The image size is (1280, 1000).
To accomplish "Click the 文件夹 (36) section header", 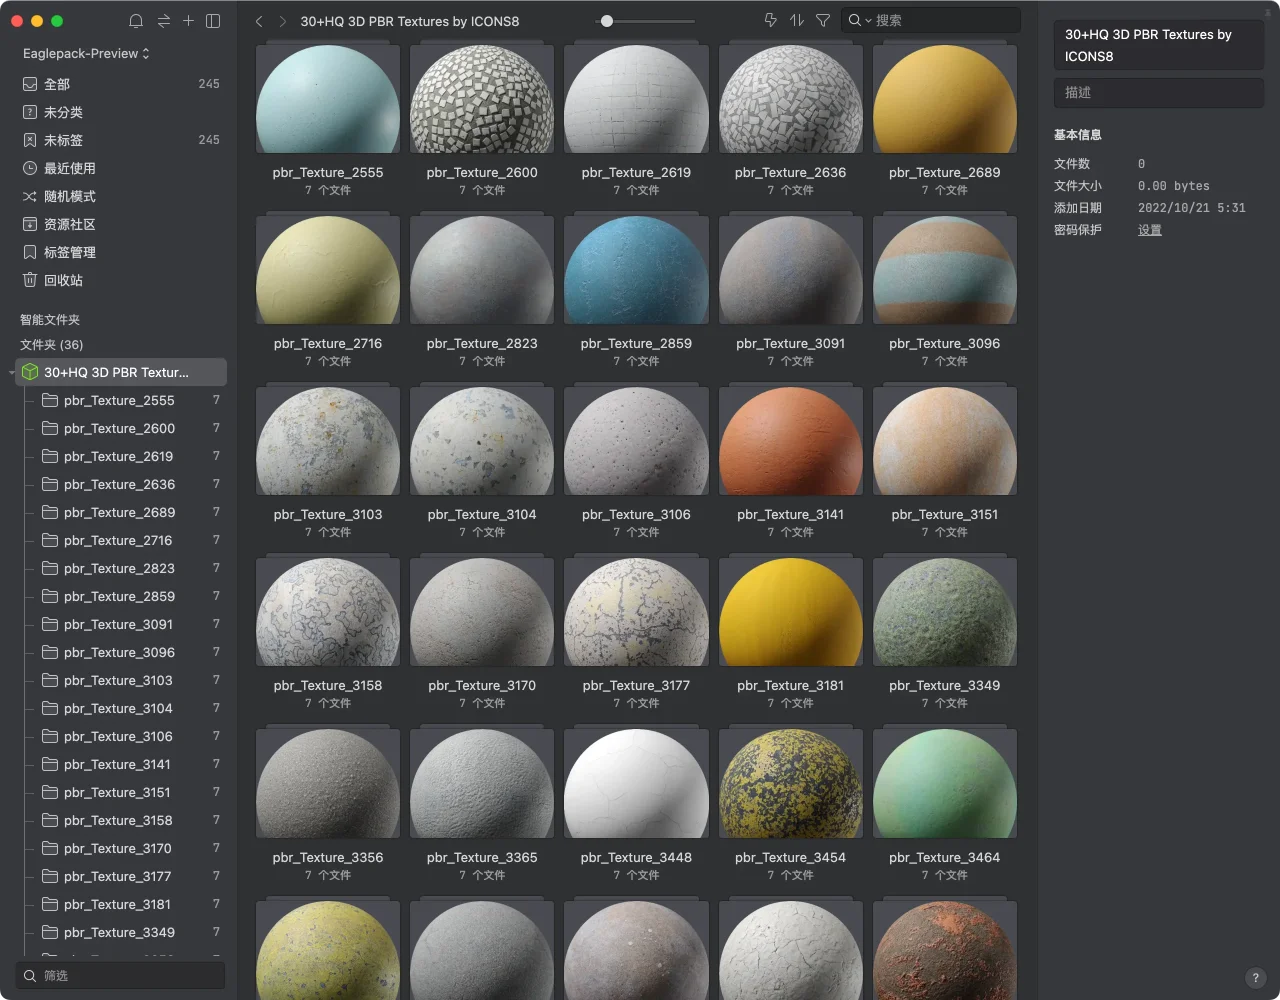I will pyautogui.click(x=52, y=344).
